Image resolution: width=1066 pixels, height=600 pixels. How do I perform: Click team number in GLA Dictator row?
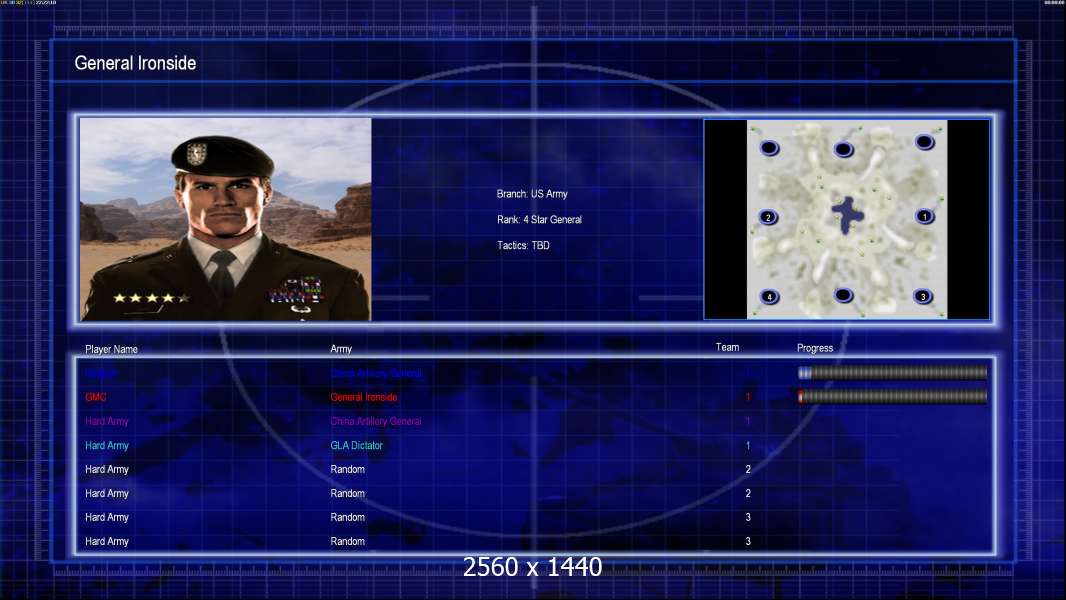click(x=748, y=445)
